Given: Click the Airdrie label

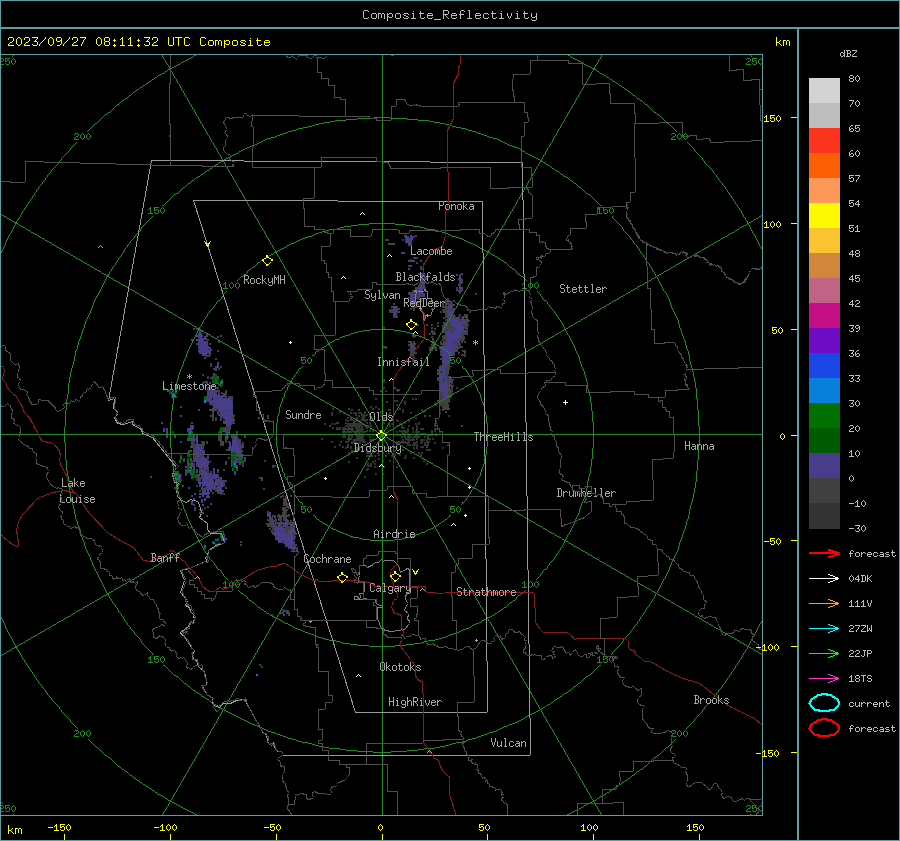Looking at the screenshot, I should [394, 534].
